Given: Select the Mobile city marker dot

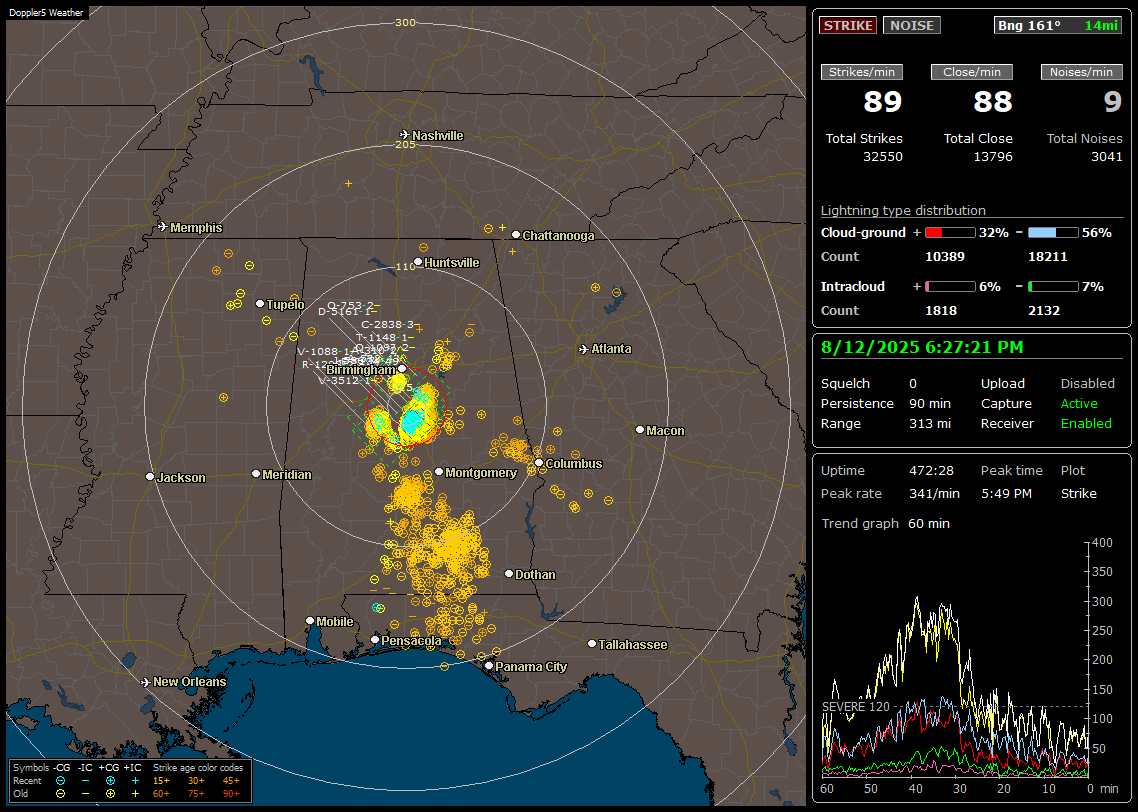Looking at the screenshot, I should [x=311, y=621].
